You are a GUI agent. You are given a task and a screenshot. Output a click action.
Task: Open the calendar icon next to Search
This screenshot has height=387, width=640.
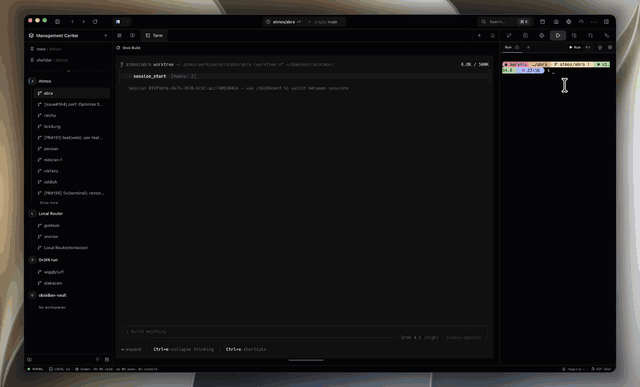542,22
